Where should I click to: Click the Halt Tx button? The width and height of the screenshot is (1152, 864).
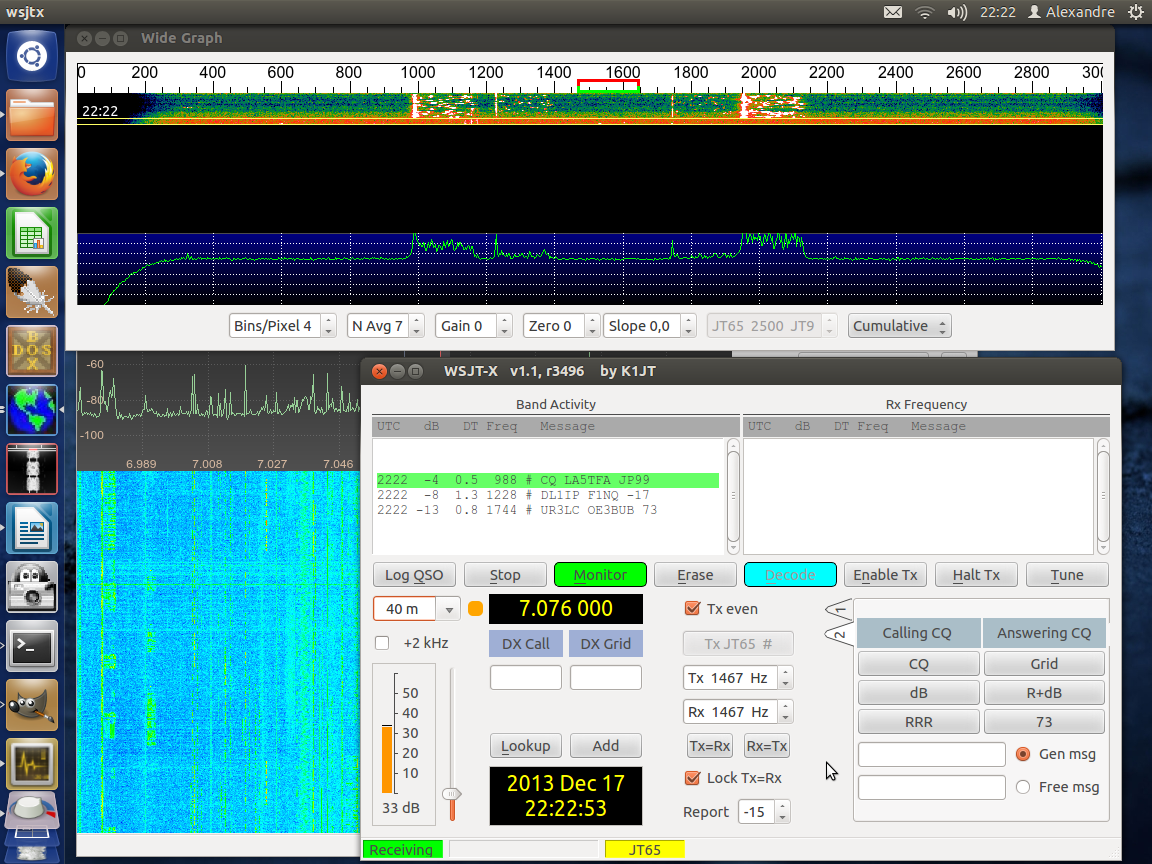coord(976,575)
